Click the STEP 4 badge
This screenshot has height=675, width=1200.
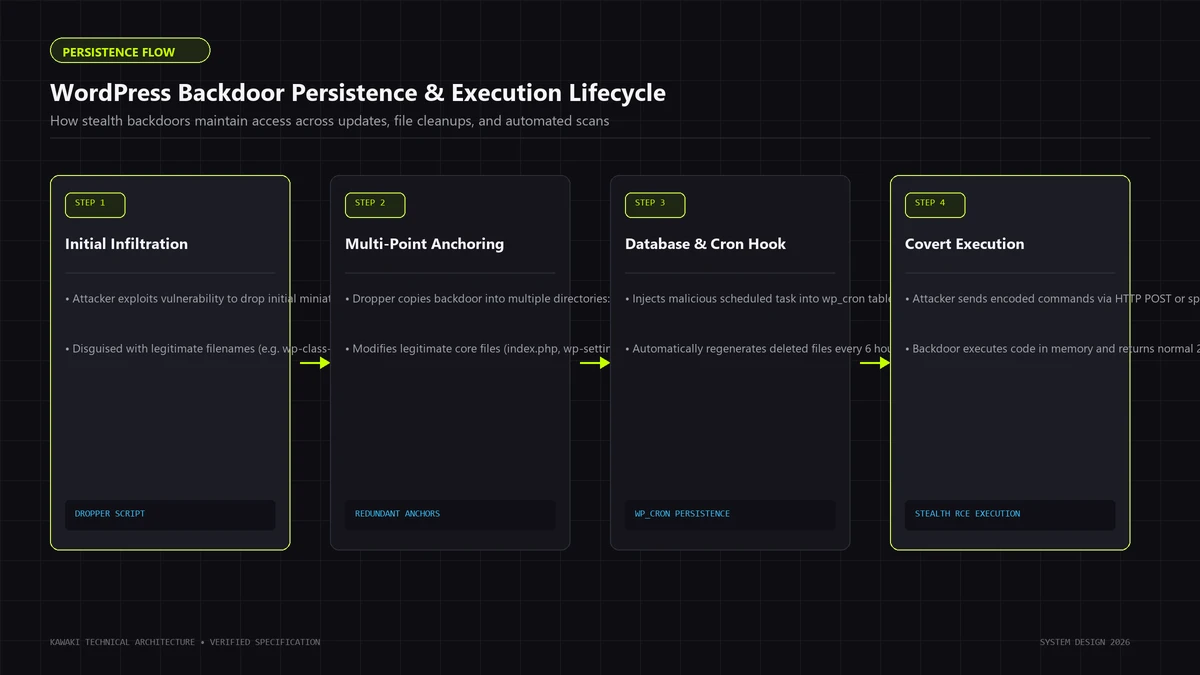pos(935,204)
